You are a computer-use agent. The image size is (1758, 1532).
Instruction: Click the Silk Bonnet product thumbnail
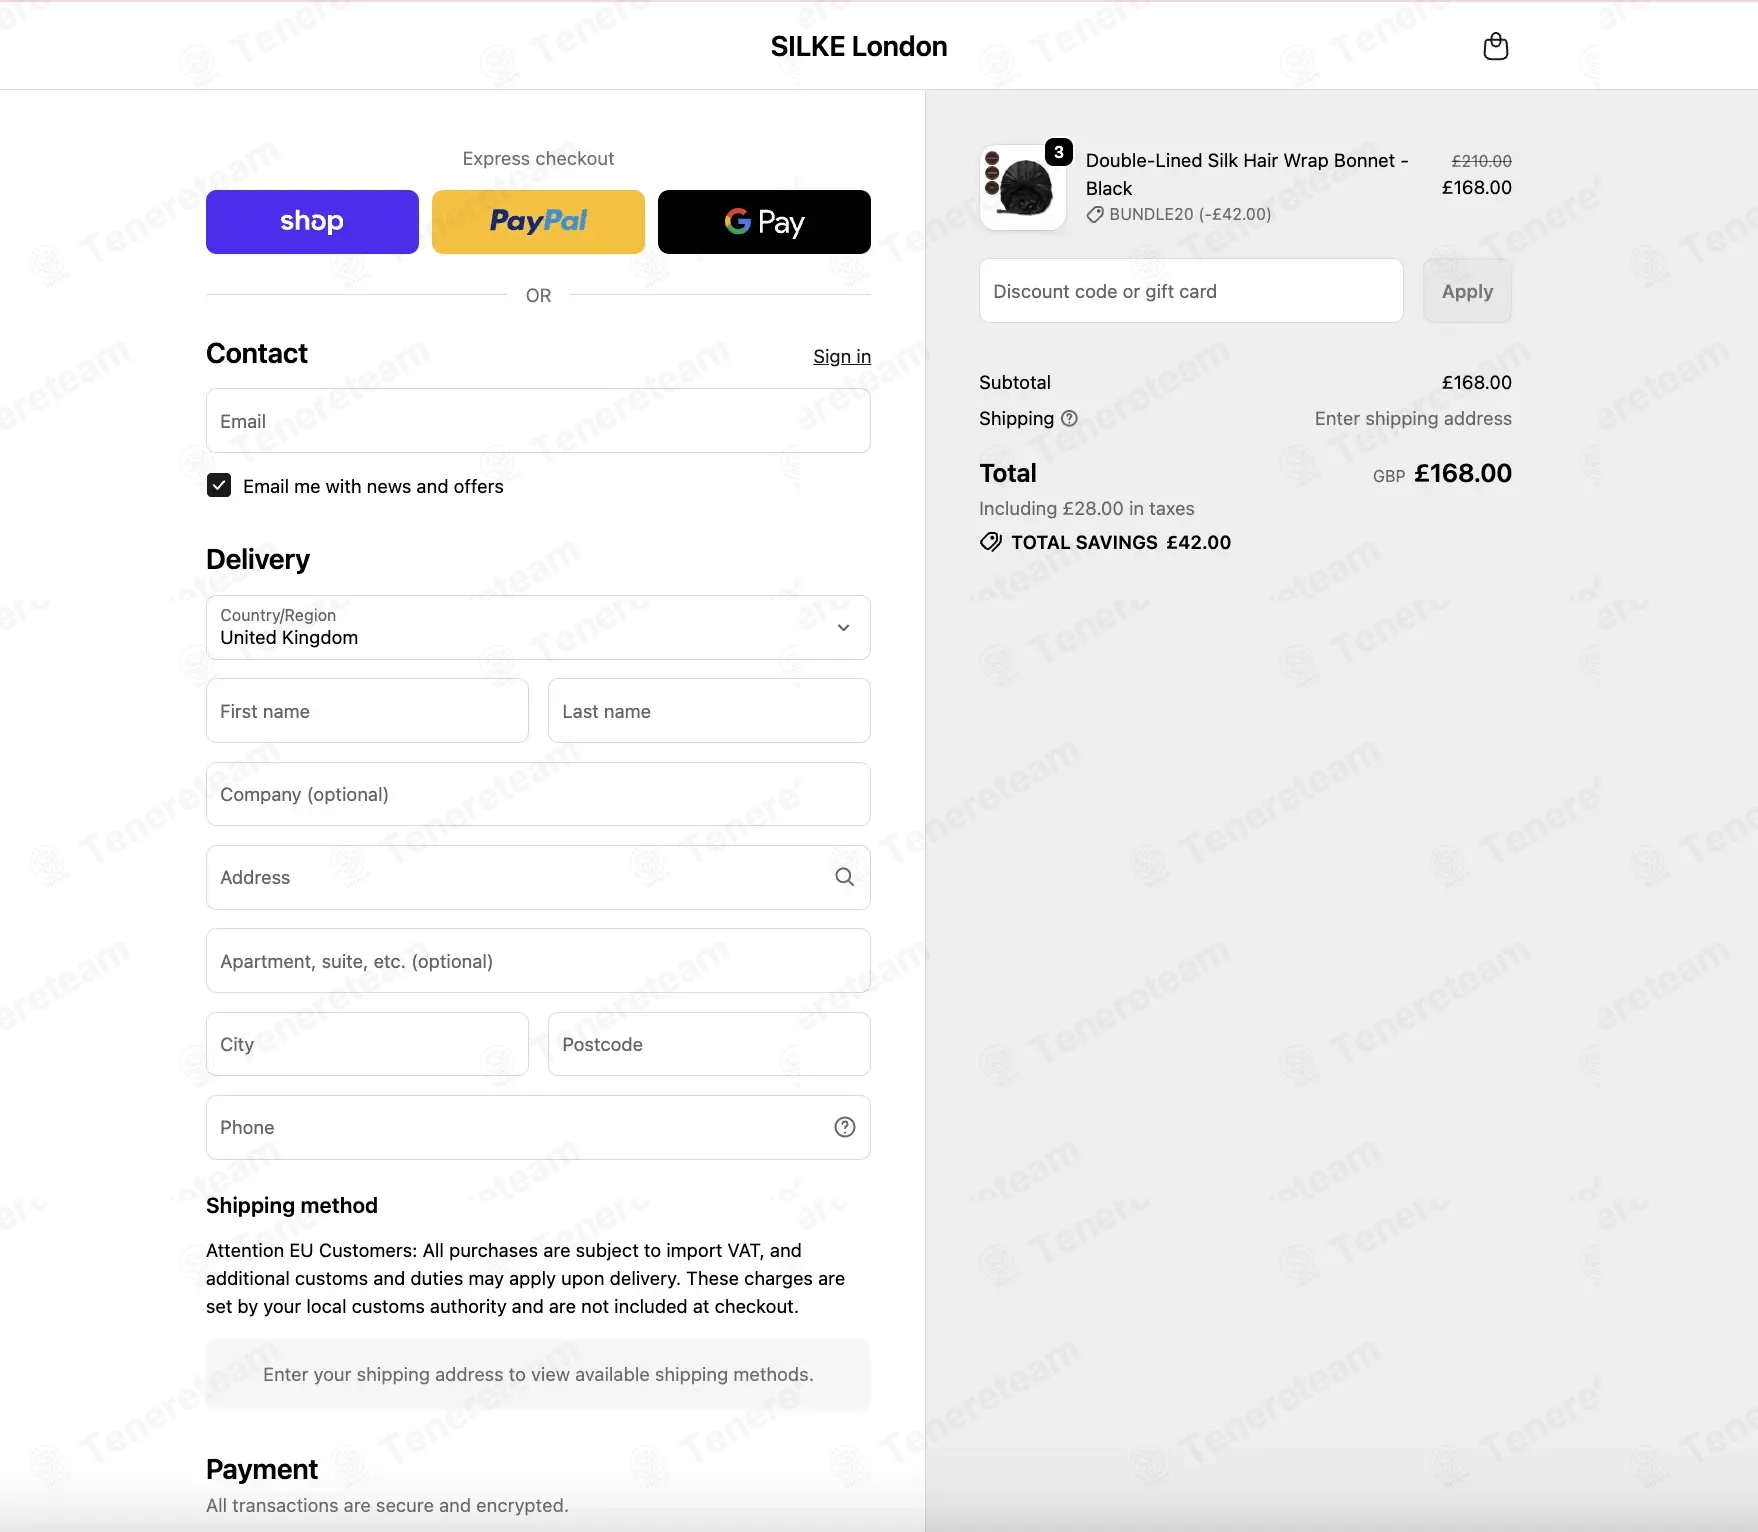[x=1022, y=188]
